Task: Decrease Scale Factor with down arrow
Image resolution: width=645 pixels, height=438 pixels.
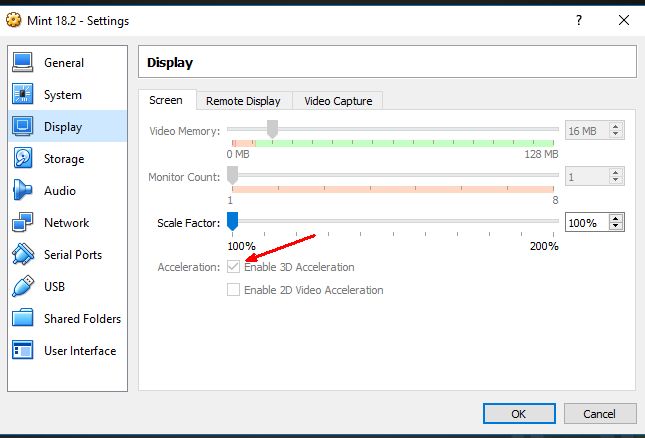Action: coord(615,226)
